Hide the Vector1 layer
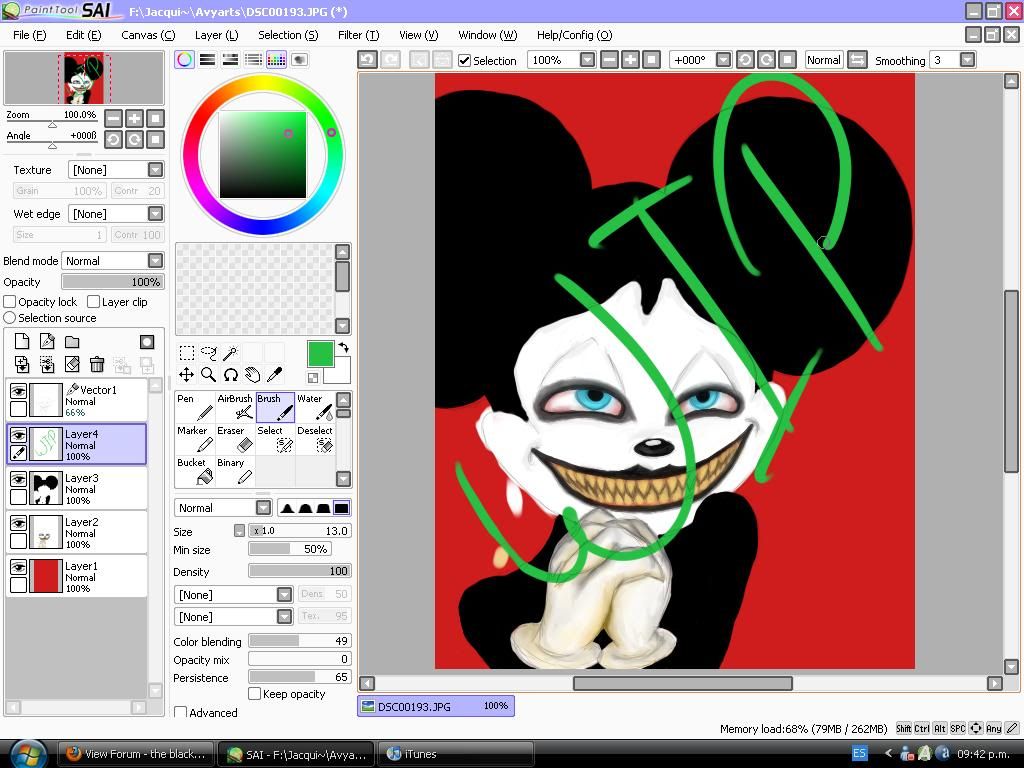 click(x=18, y=391)
